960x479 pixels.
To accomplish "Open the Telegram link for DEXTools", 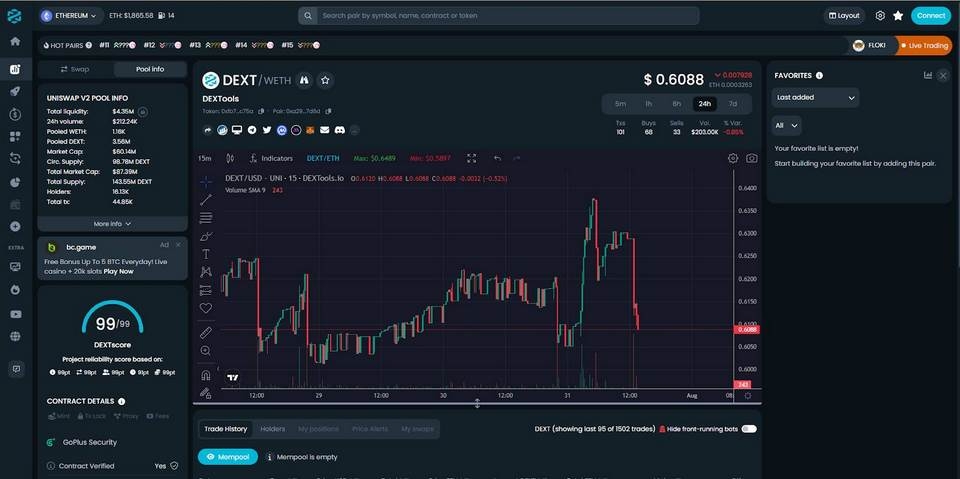I will click(252, 130).
